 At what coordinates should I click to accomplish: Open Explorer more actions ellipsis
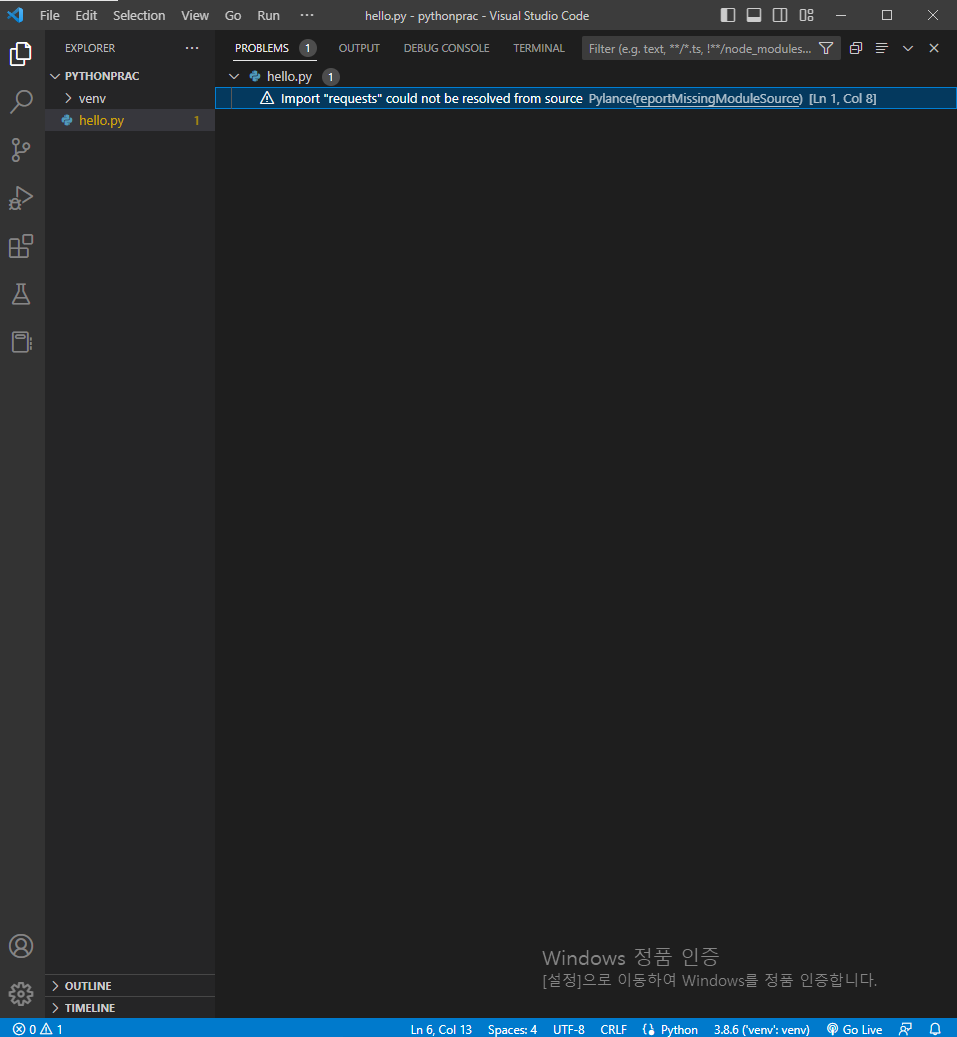coord(192,48)
